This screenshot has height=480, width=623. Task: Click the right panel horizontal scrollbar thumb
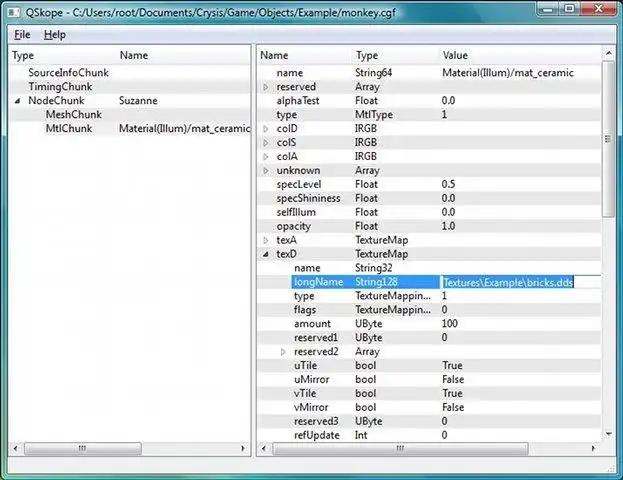point(400,449)
